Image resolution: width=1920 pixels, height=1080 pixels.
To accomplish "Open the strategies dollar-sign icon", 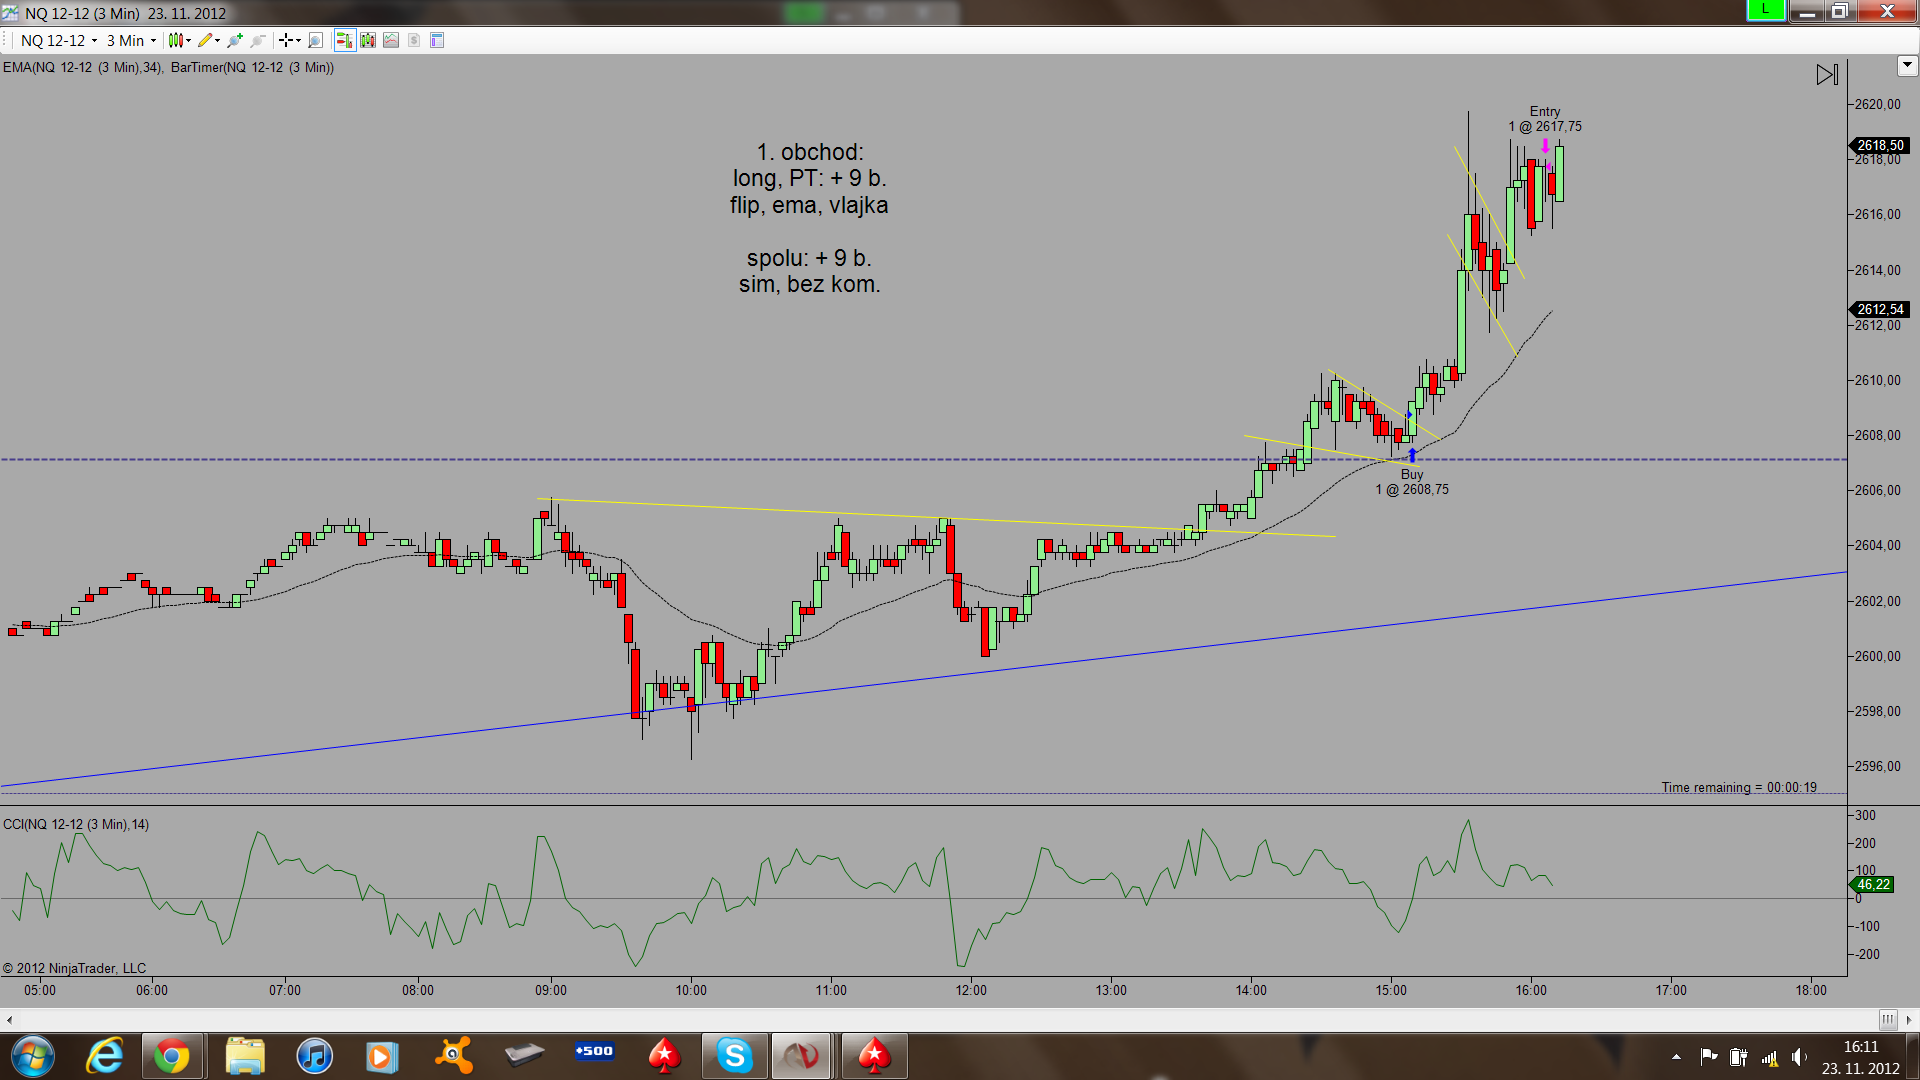I will [414, 40].
